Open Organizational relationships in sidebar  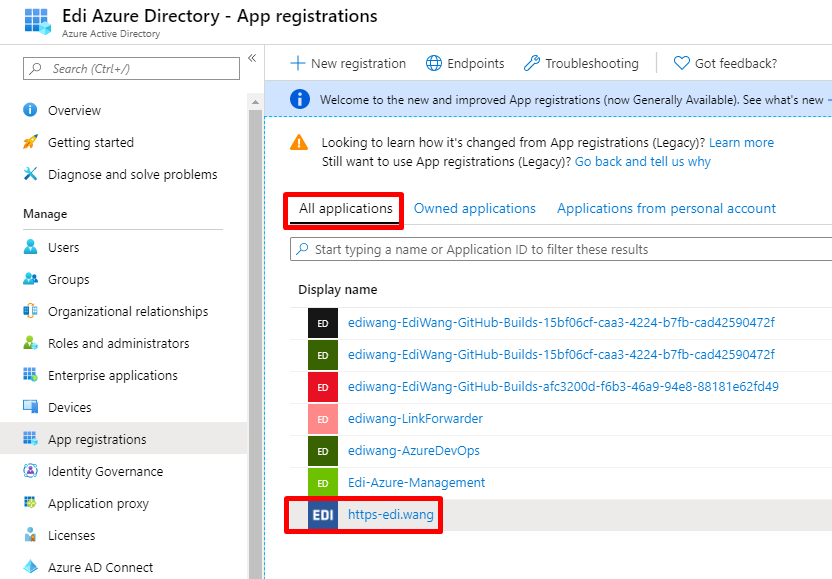tap(128, 312)
